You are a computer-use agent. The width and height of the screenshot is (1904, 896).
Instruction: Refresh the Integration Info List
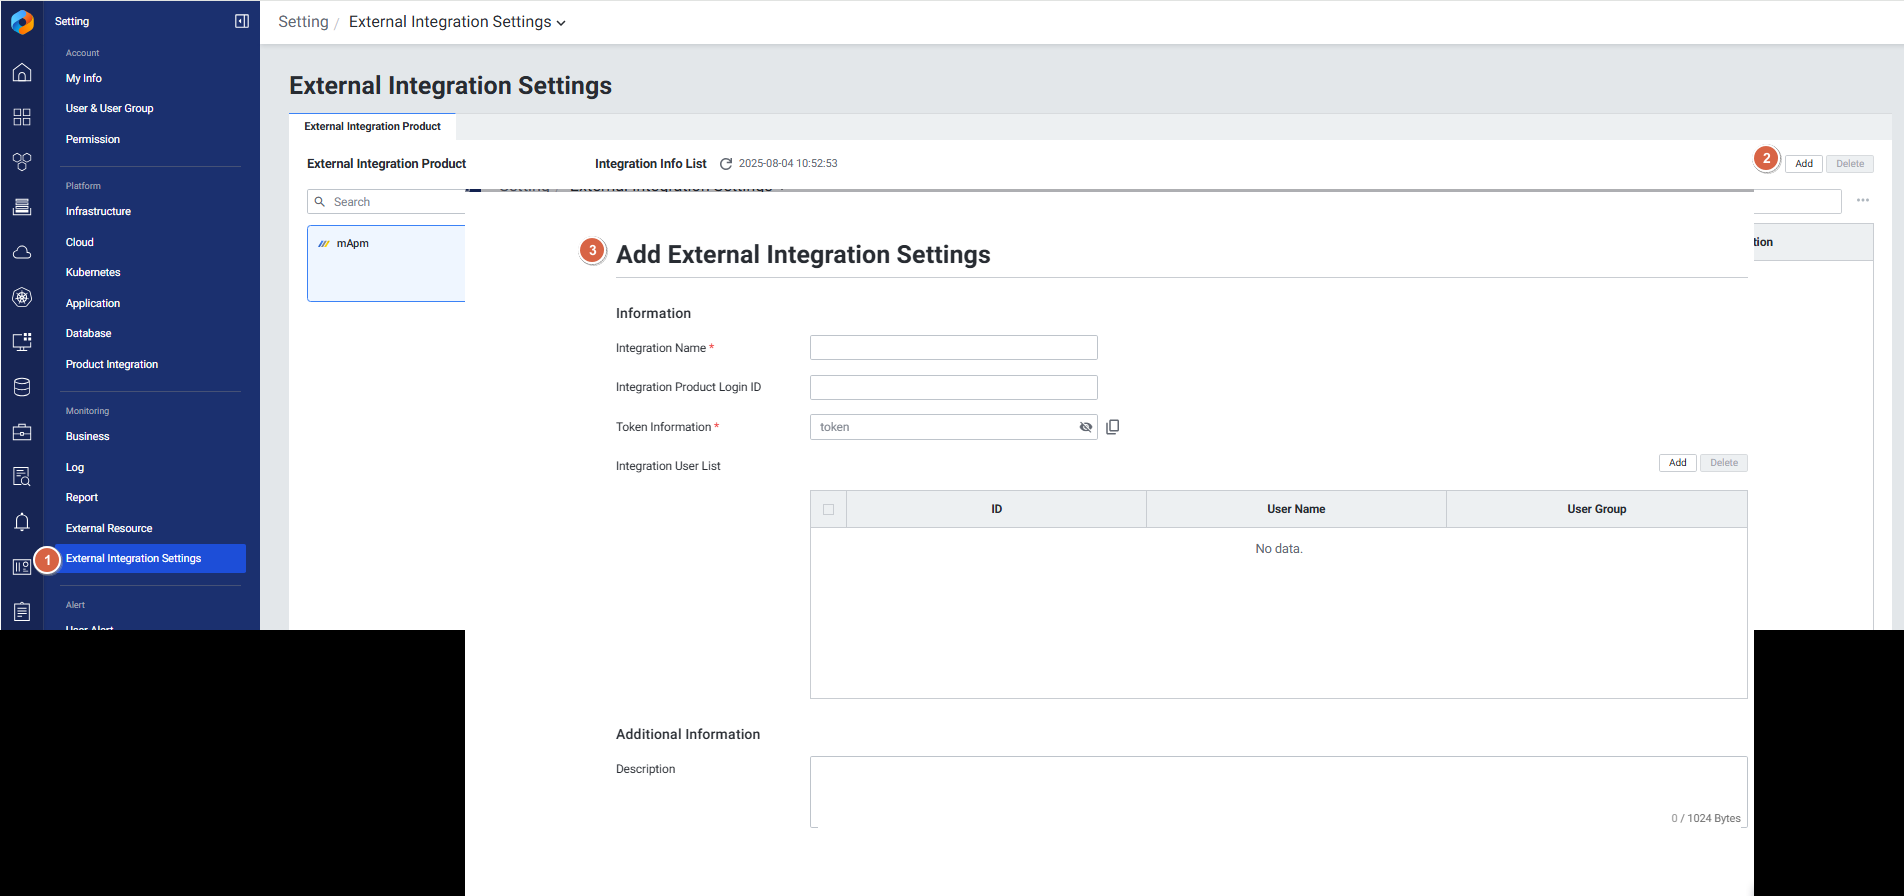[726, 164]
